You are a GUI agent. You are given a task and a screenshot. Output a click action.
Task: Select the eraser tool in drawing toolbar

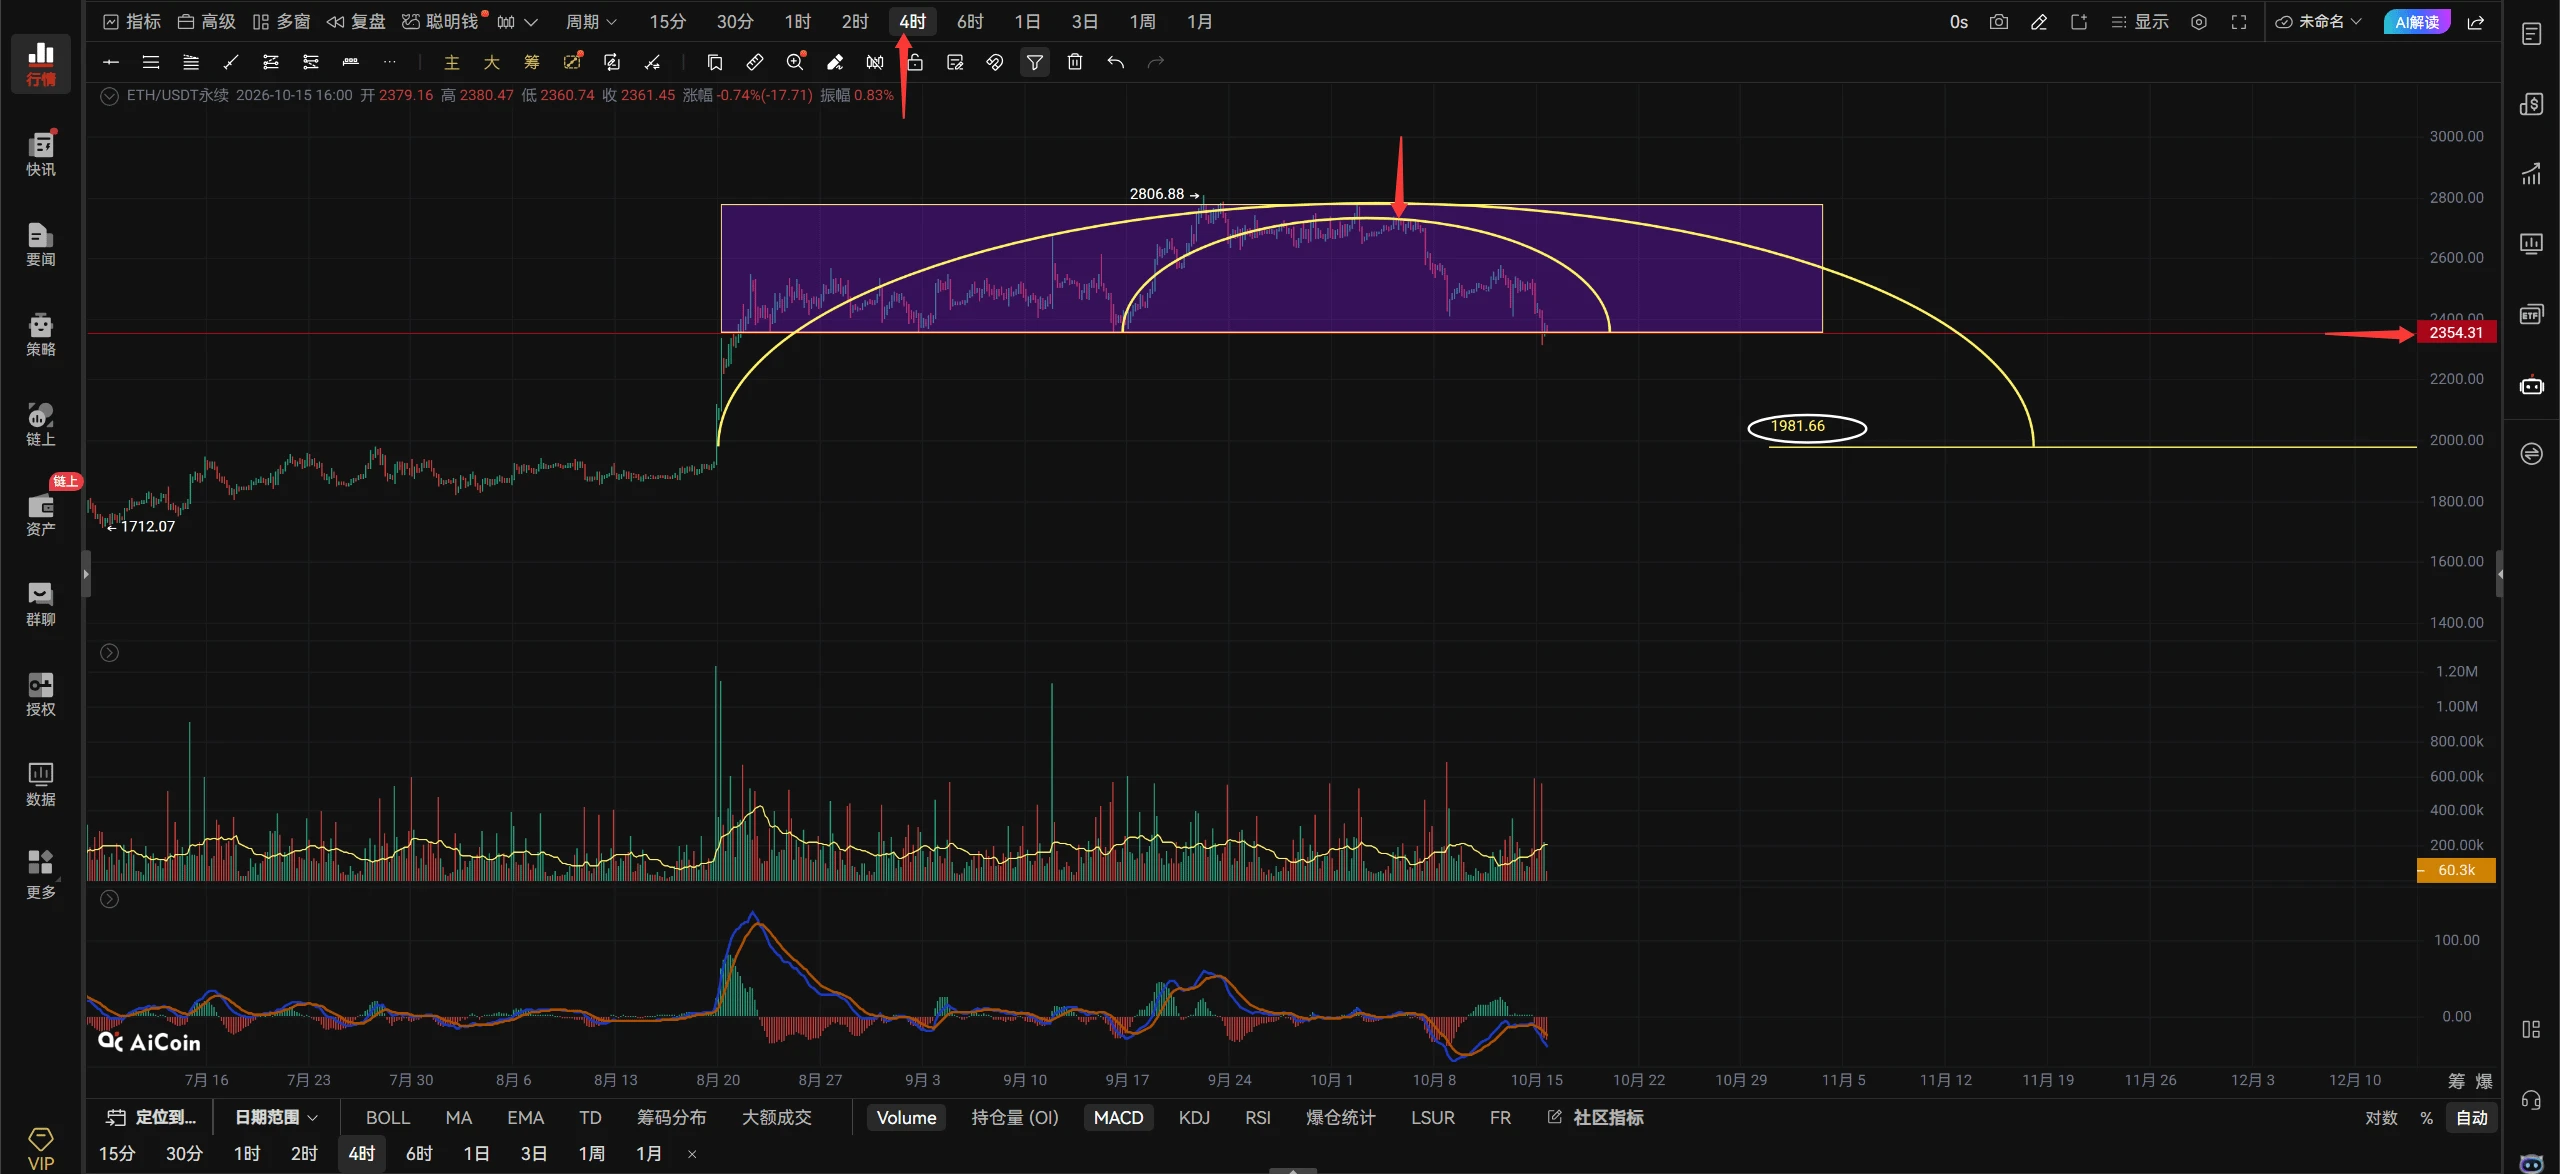[x=835, y=62]
